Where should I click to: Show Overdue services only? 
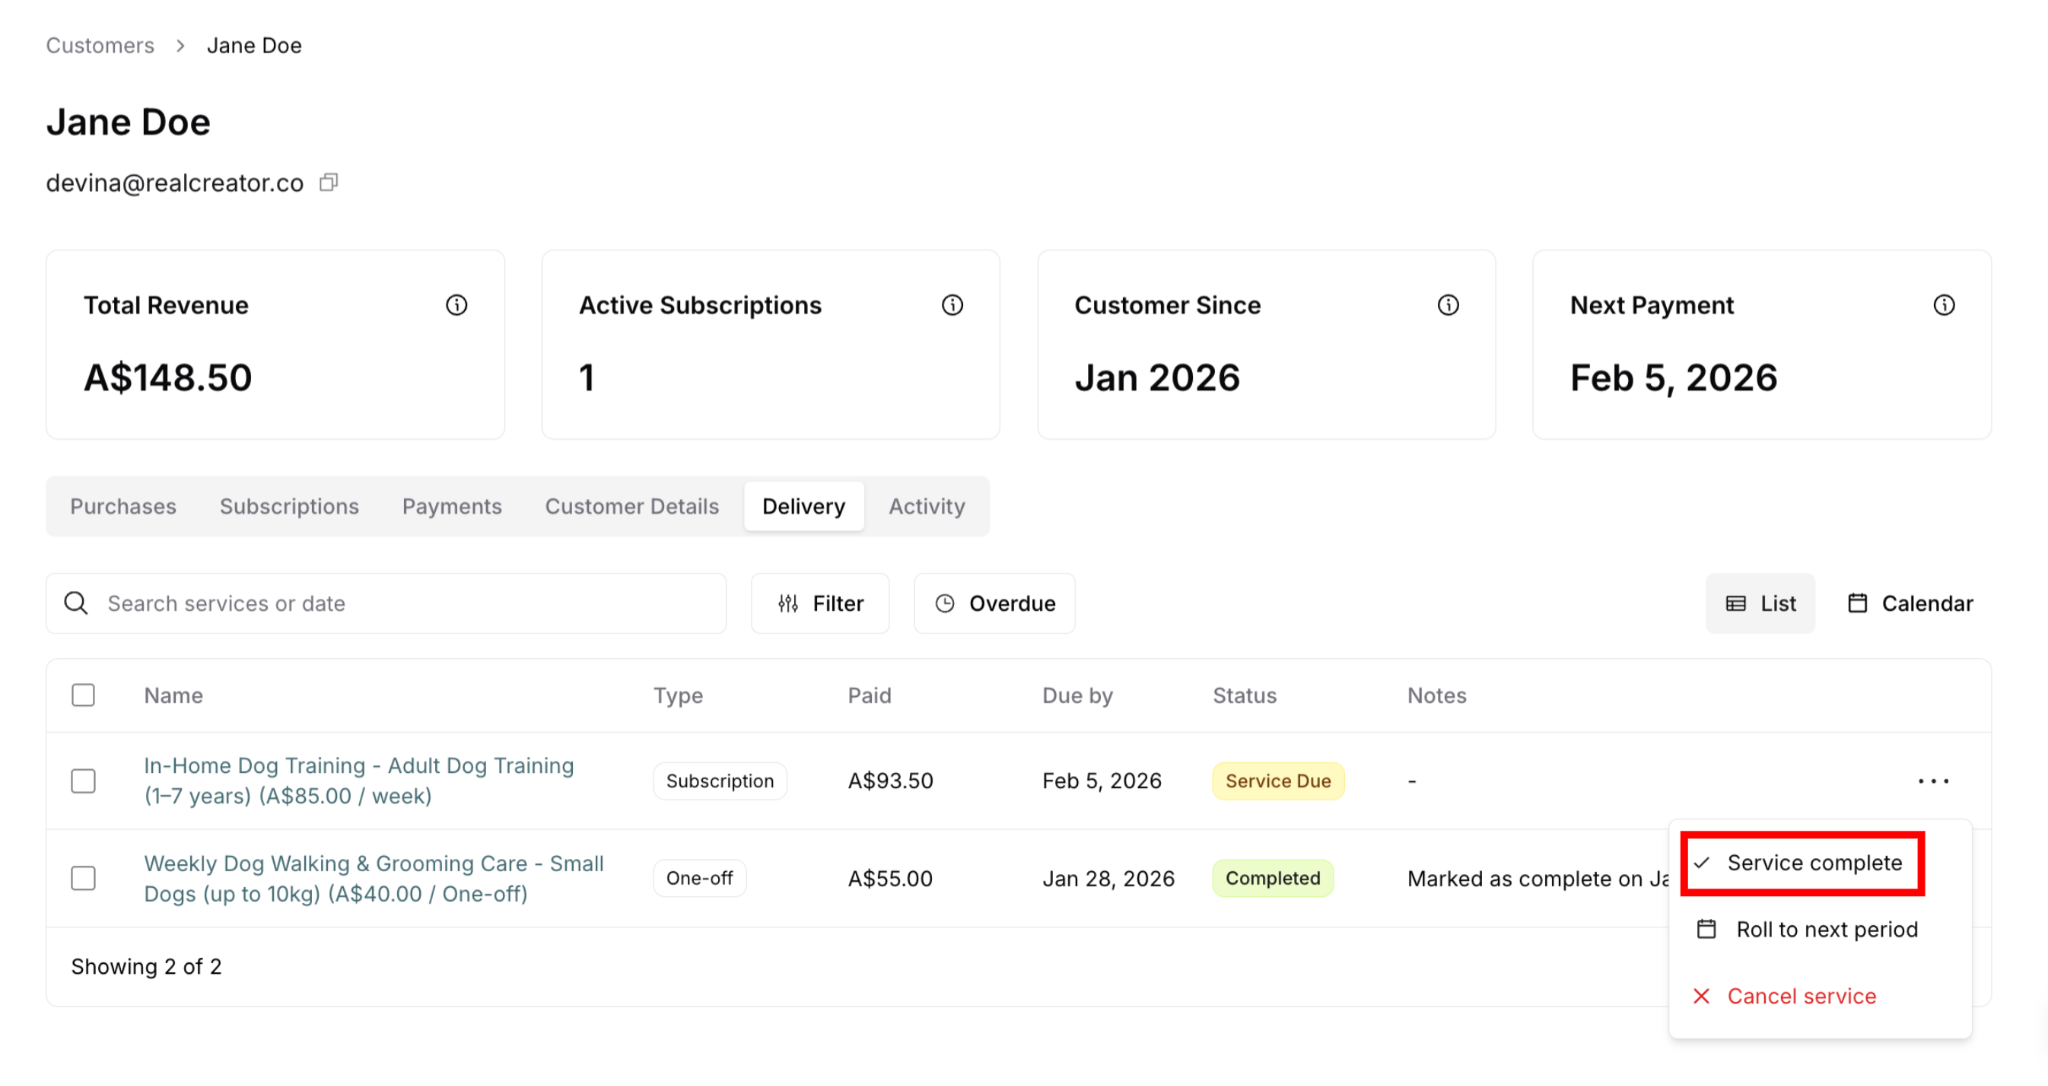point(994,603)
